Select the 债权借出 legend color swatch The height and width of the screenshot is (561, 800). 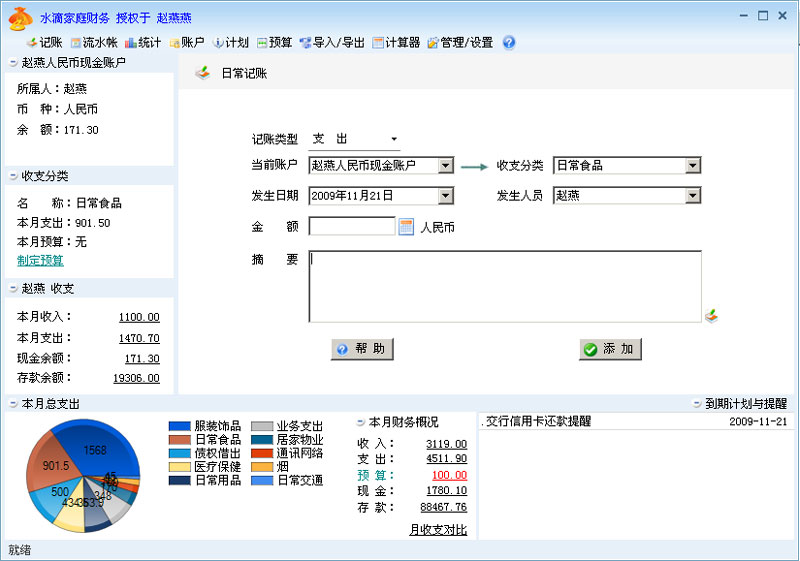(180, 453)
